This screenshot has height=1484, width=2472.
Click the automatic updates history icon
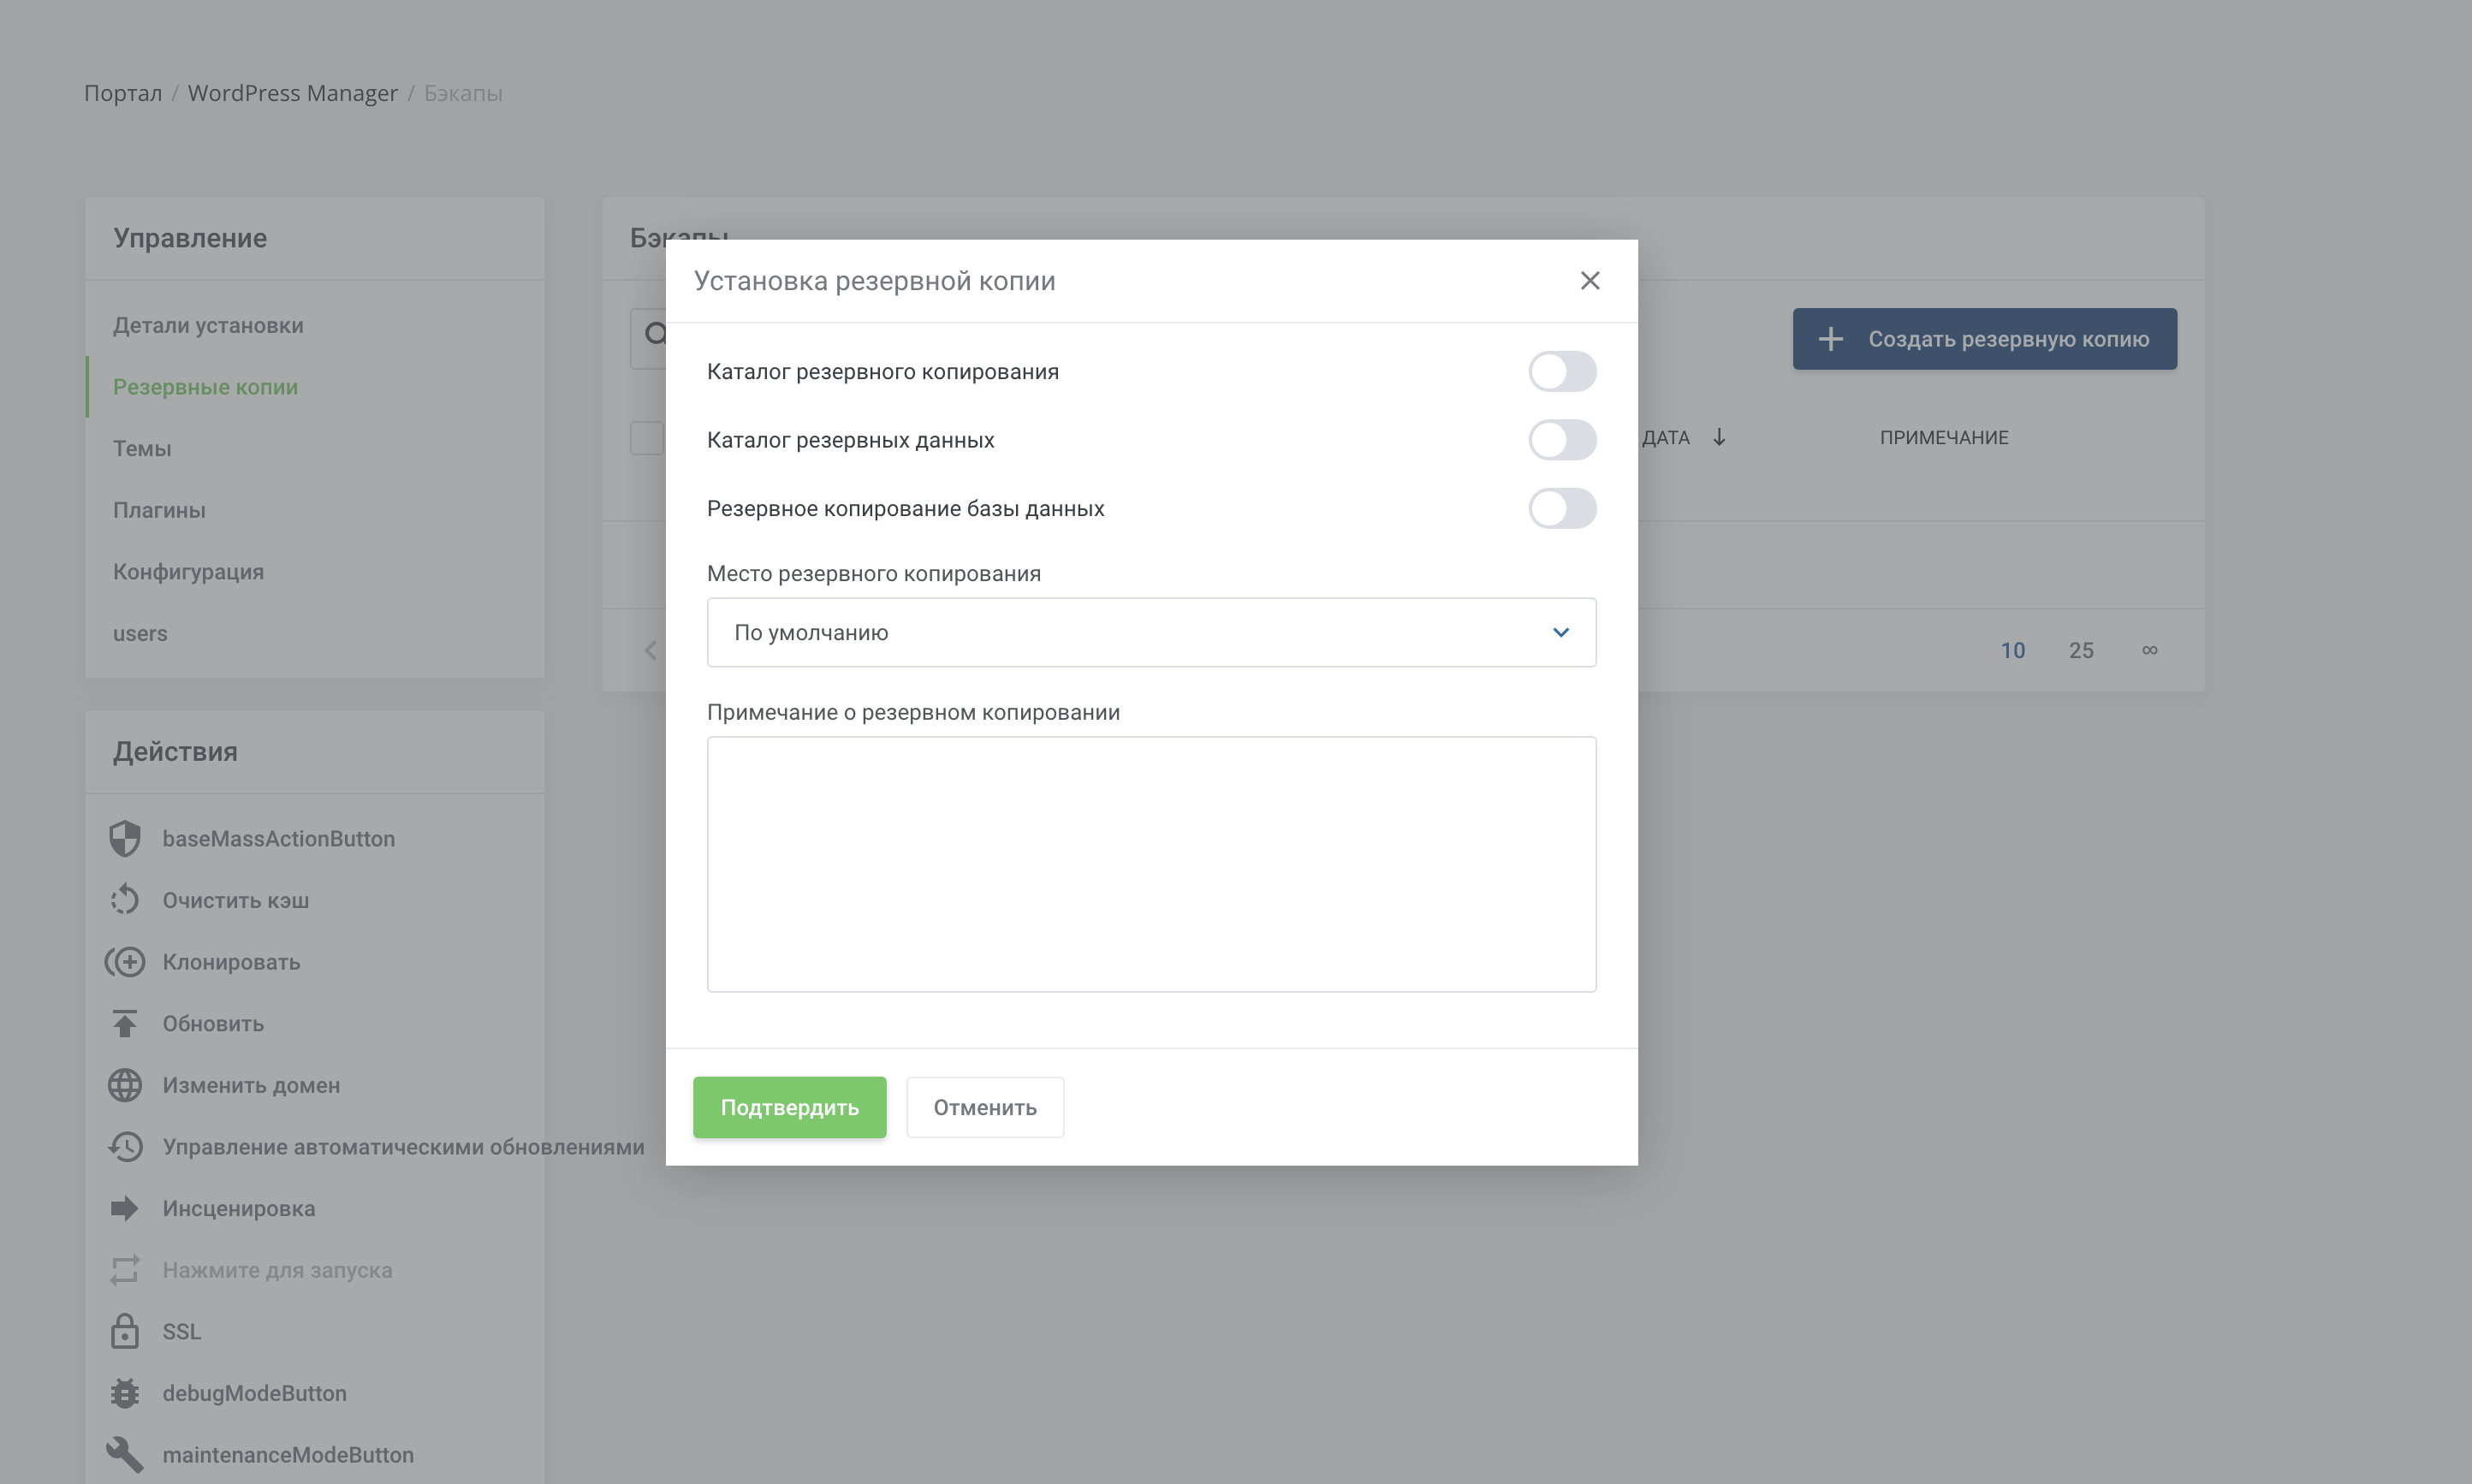(x=125, y=1147)
